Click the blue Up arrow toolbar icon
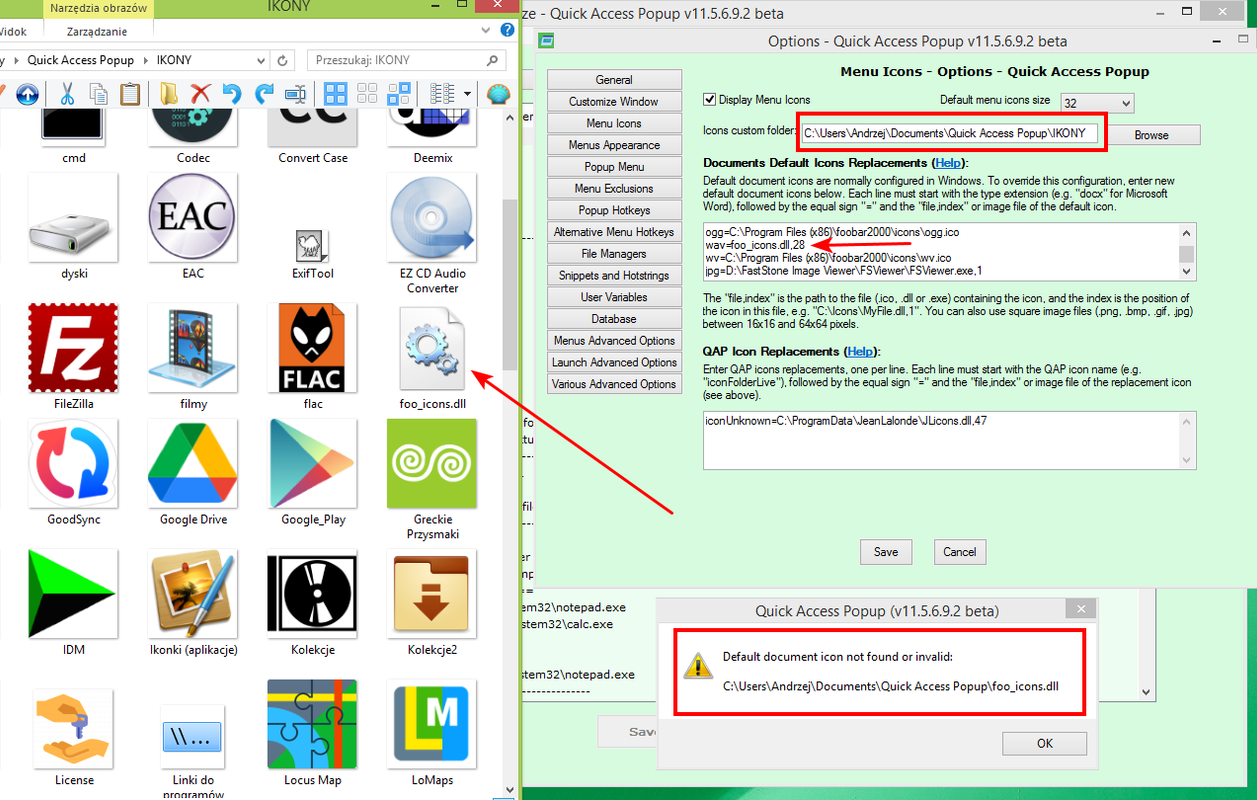Image resolution: width=1257 pixels, height=800 pixels. click(x=27, y=94)
